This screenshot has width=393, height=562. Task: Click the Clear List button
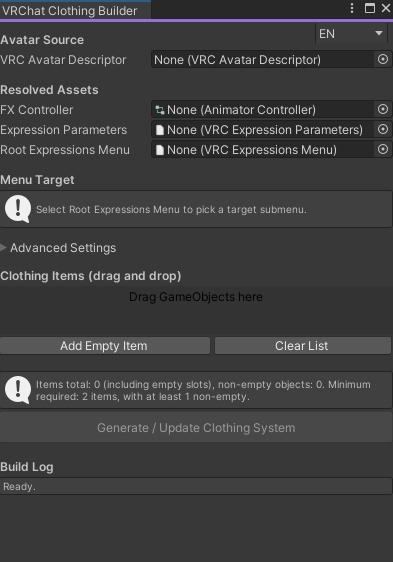pyautogui.click(x=303, y=346)
